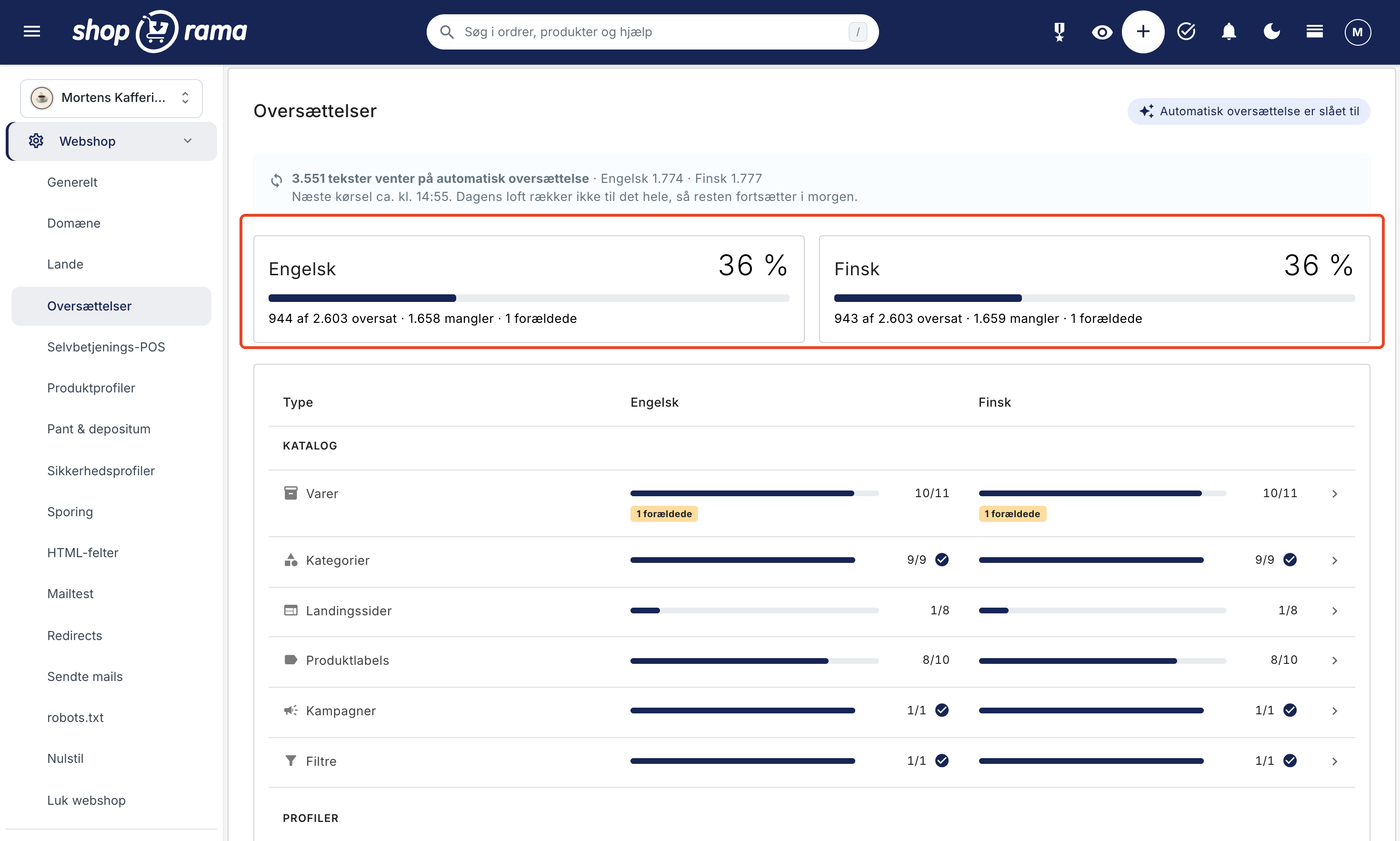Select Selvbetjenings-POS in sidebar

coord(106,347)
